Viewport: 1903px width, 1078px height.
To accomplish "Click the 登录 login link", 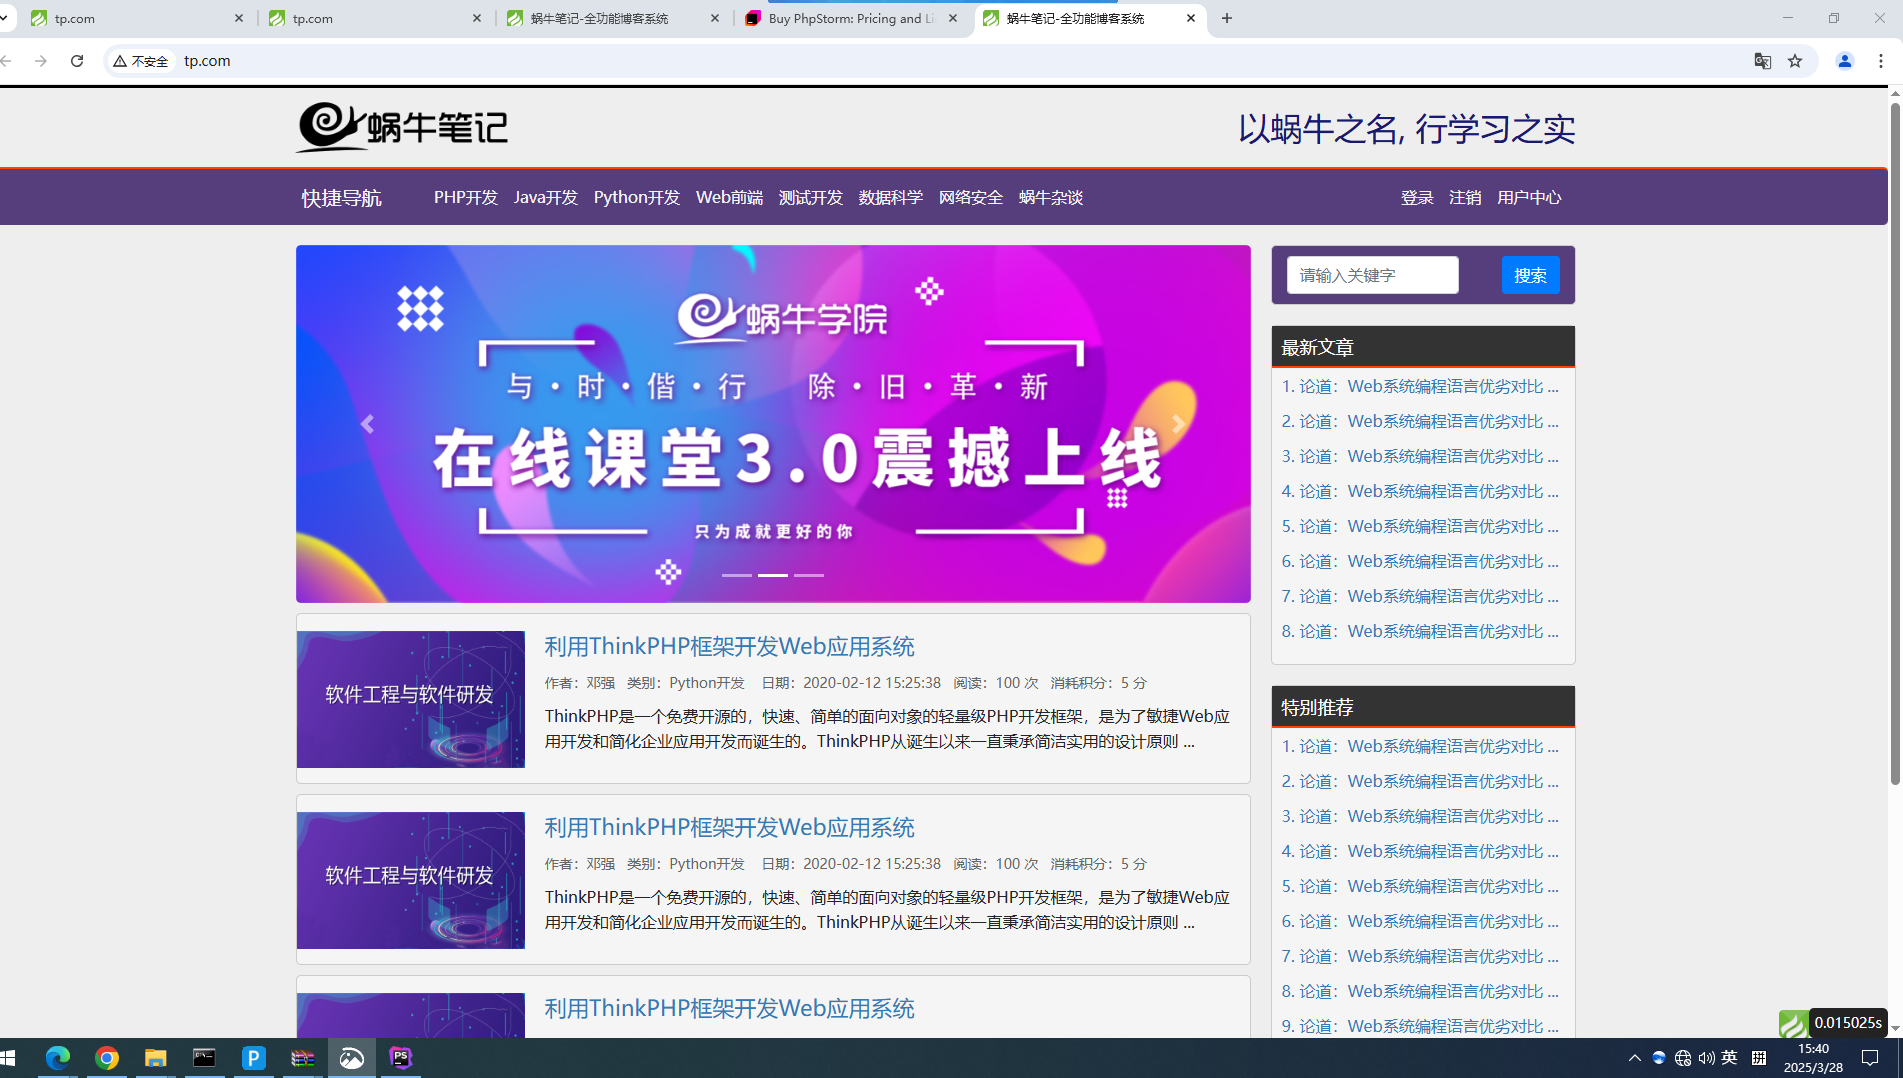I will [x=1417, y=197].
